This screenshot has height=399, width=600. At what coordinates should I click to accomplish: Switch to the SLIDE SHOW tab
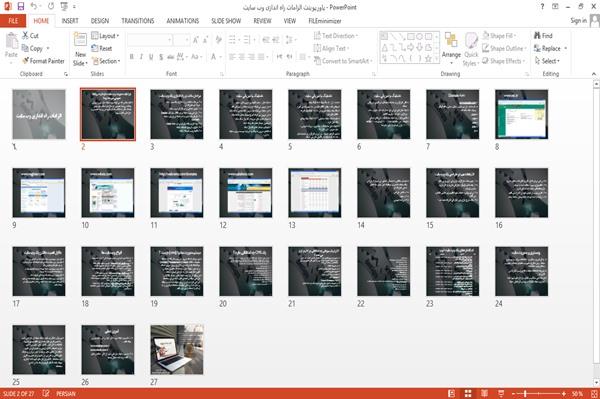click(226, 21)
